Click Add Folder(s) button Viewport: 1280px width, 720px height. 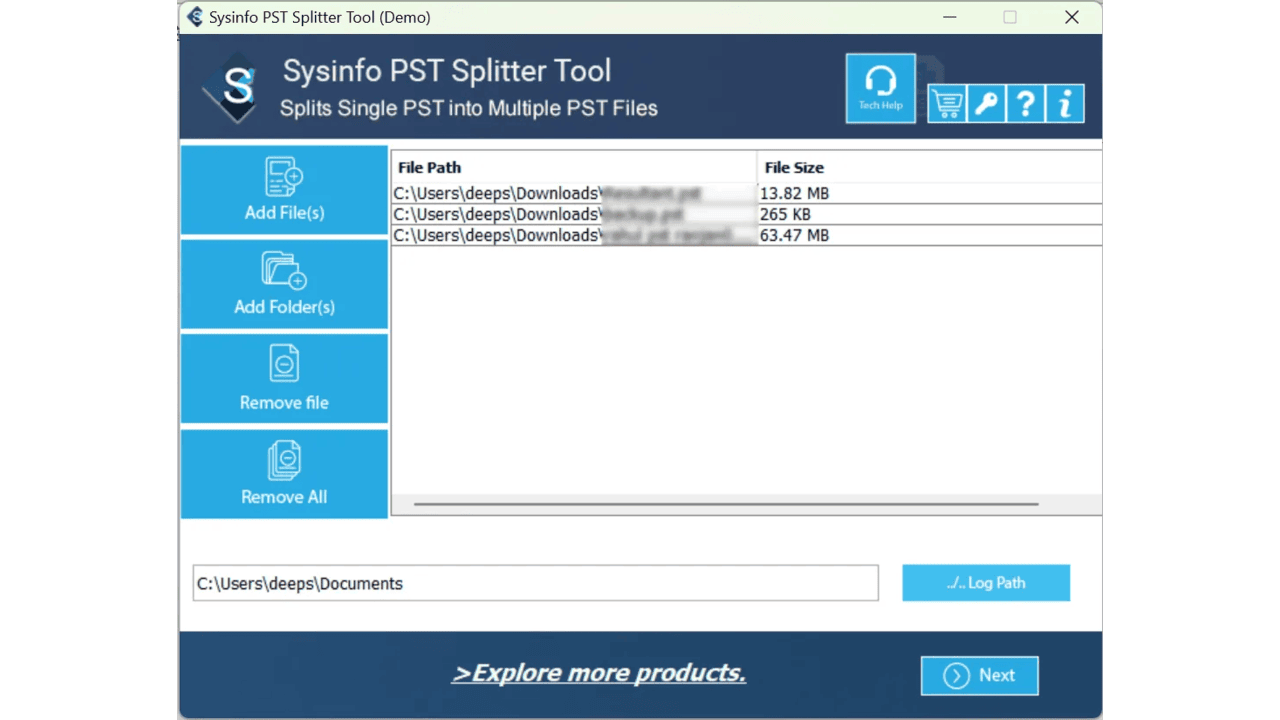(284, 284)
